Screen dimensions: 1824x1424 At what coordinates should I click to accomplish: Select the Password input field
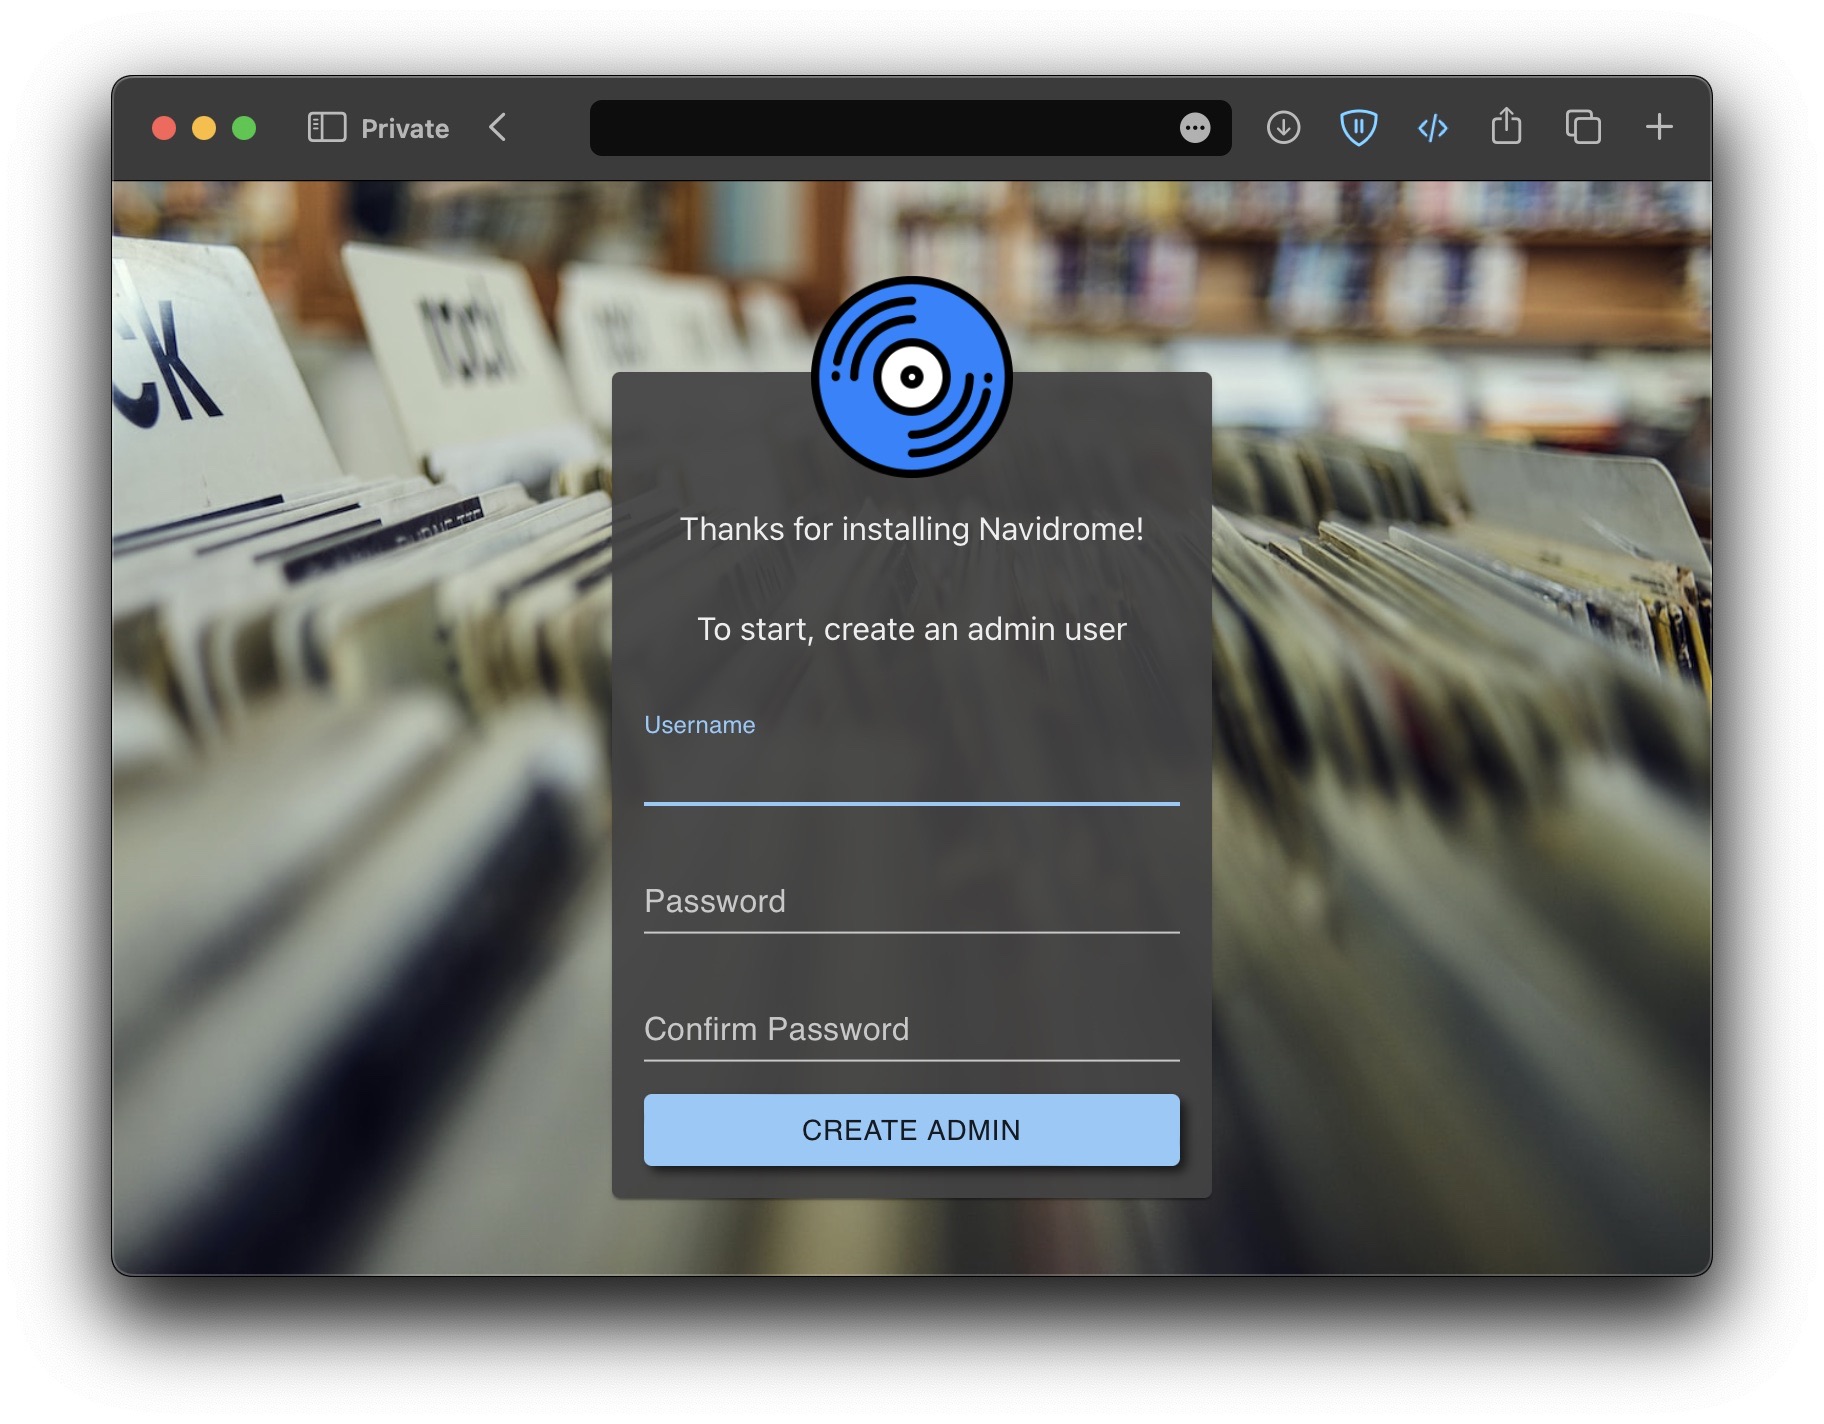click(911, 902)
